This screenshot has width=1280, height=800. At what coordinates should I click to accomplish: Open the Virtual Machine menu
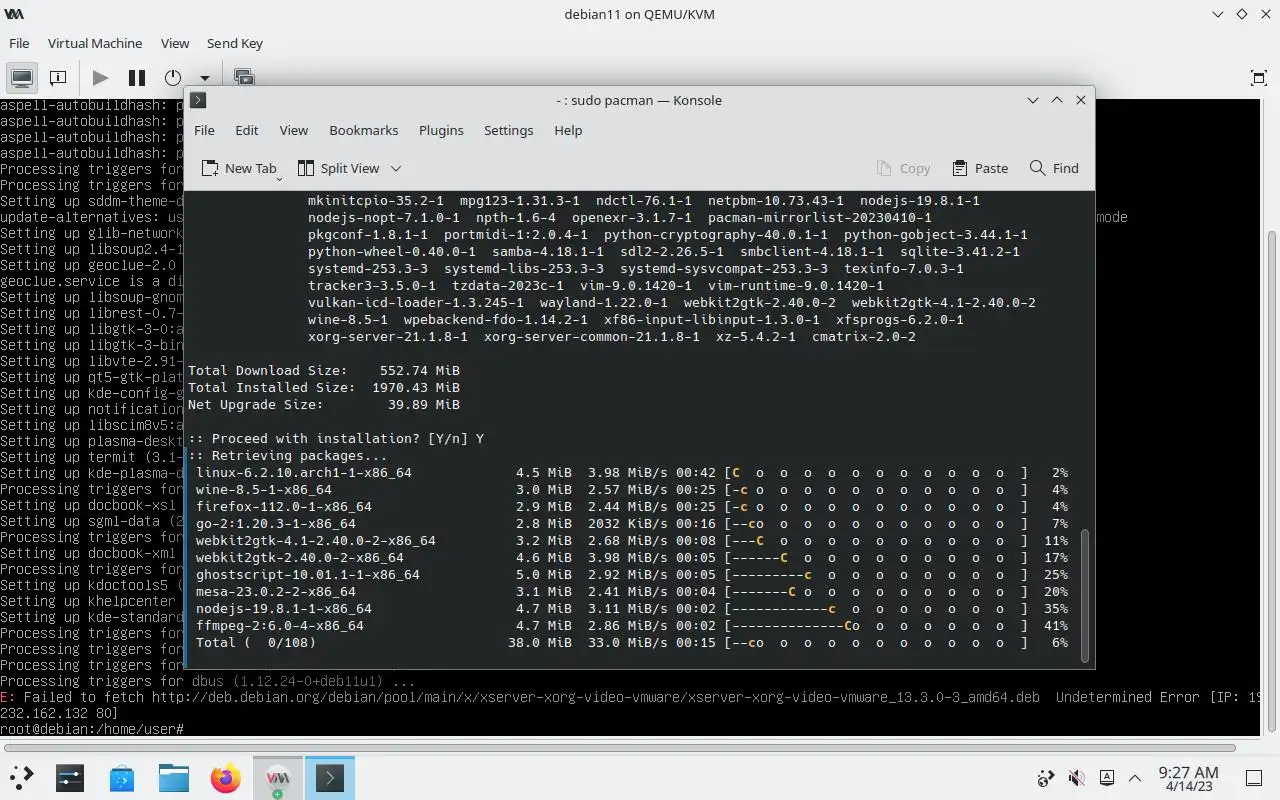[95, 43]
